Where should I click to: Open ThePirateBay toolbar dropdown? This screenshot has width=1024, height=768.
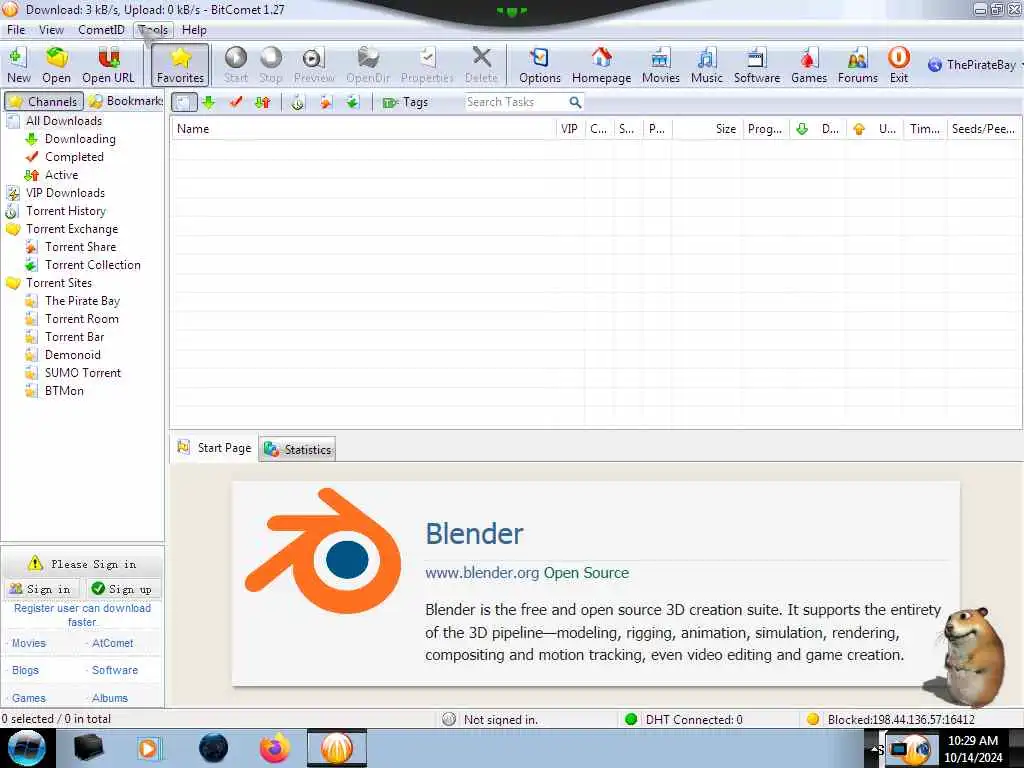click(x=974, y=65)
